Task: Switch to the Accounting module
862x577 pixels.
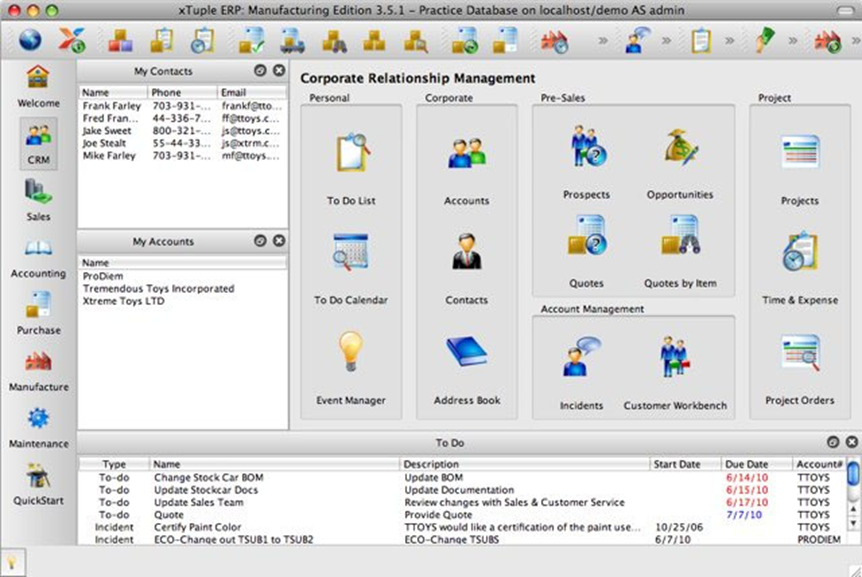Action: 38,257
